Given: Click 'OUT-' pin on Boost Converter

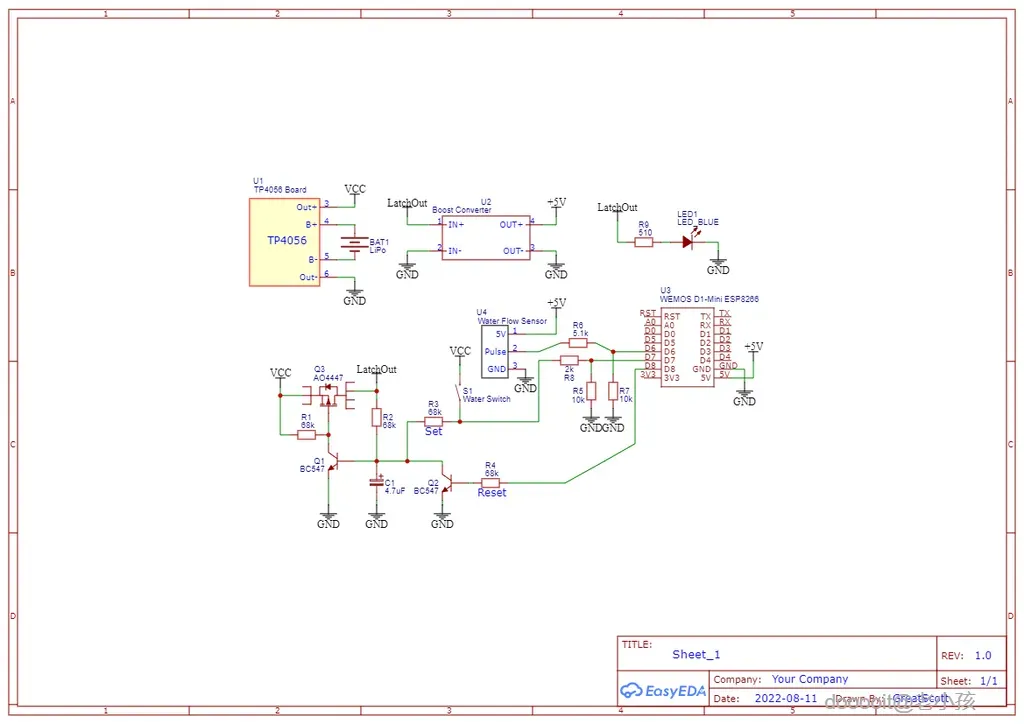Looking at the screenshot, I should [513, 251].
